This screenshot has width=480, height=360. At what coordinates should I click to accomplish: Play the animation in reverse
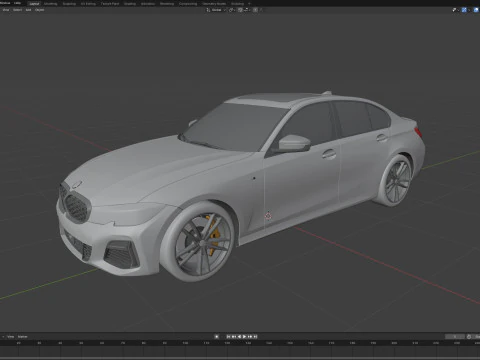[239, 337]
